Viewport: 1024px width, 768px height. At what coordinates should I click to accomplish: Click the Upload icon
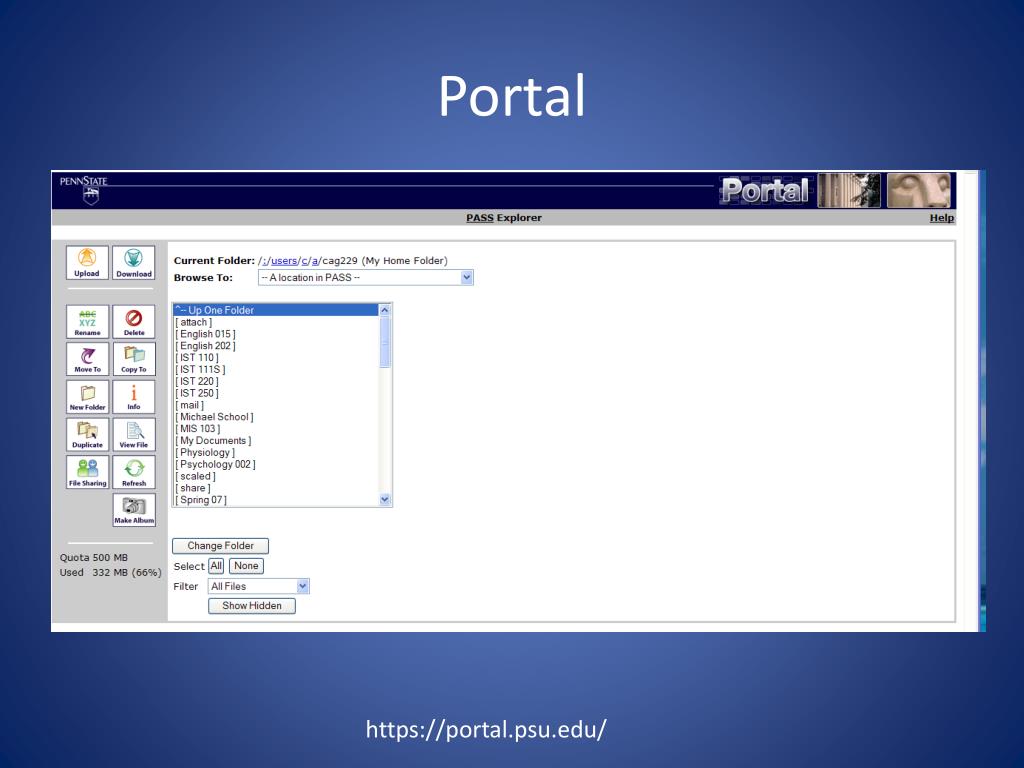point(87,263)
